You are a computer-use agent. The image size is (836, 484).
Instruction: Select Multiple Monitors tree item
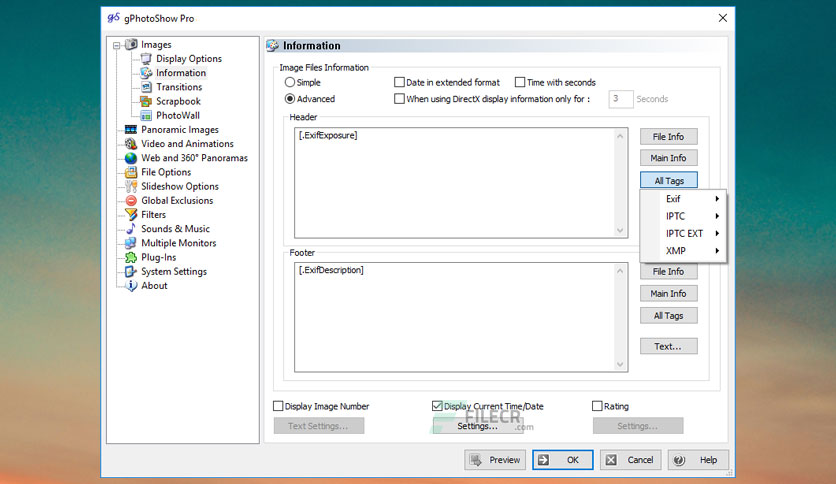179,243
